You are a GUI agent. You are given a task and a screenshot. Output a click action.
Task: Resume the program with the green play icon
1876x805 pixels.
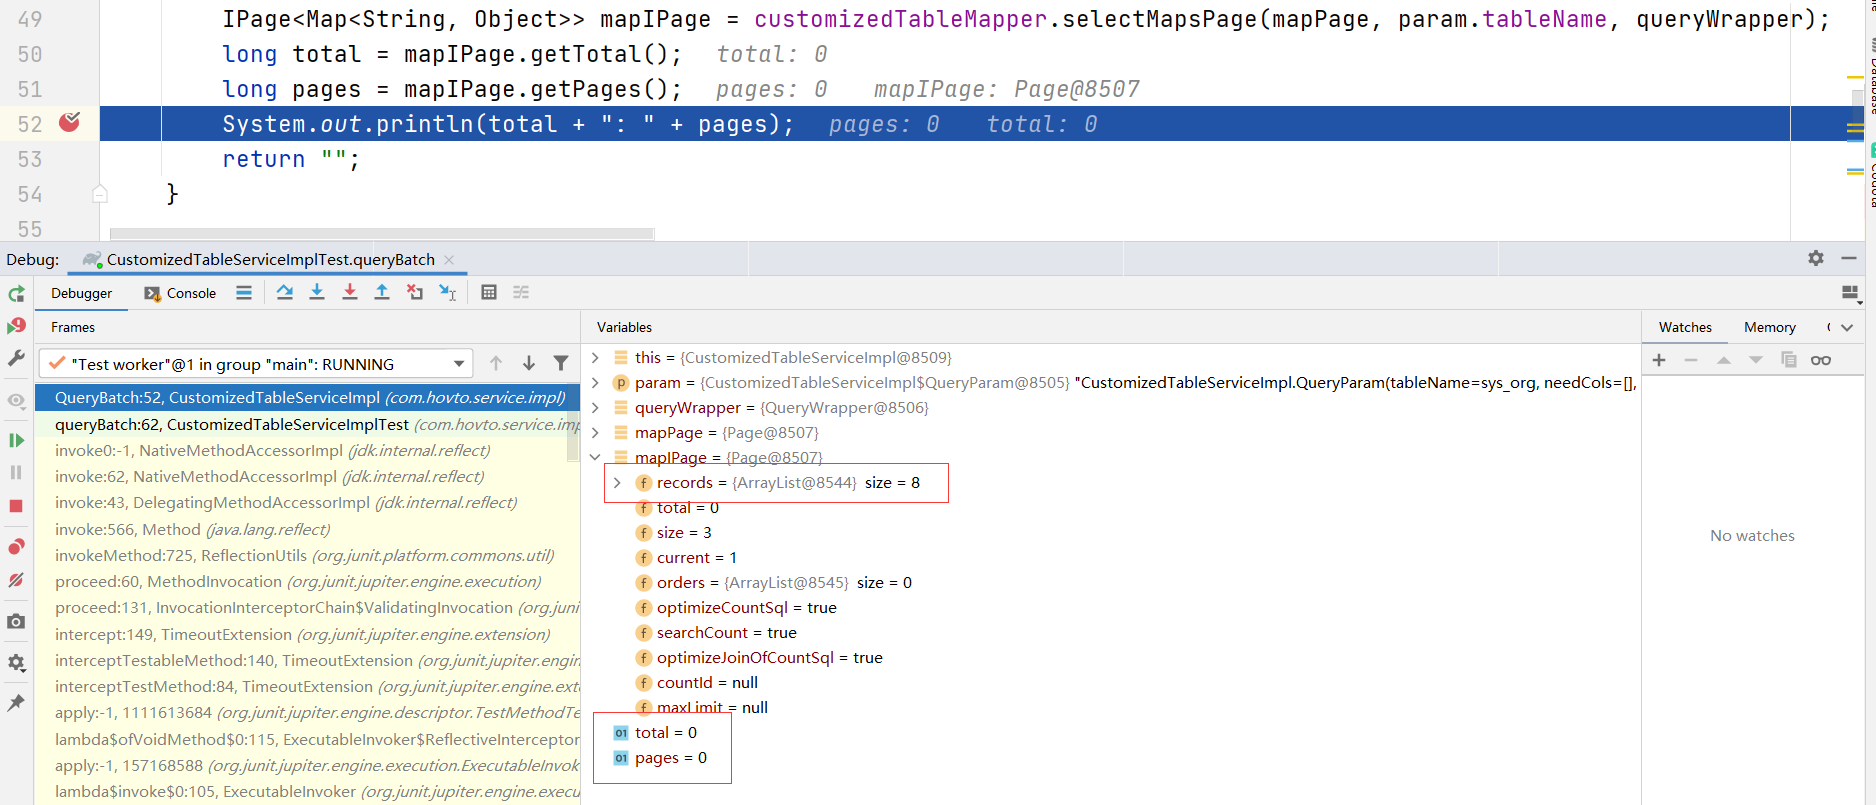point(16,440)
